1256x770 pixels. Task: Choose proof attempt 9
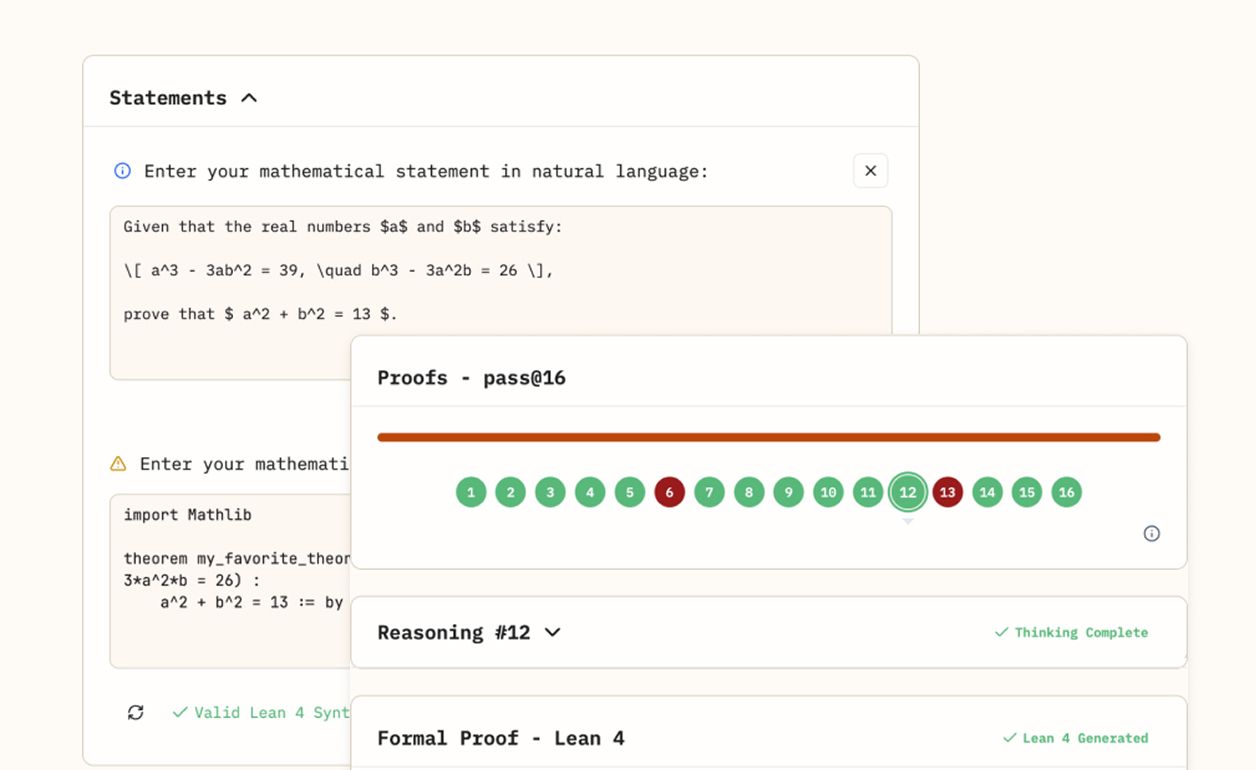pyautogui.click(x=788, y=492)
